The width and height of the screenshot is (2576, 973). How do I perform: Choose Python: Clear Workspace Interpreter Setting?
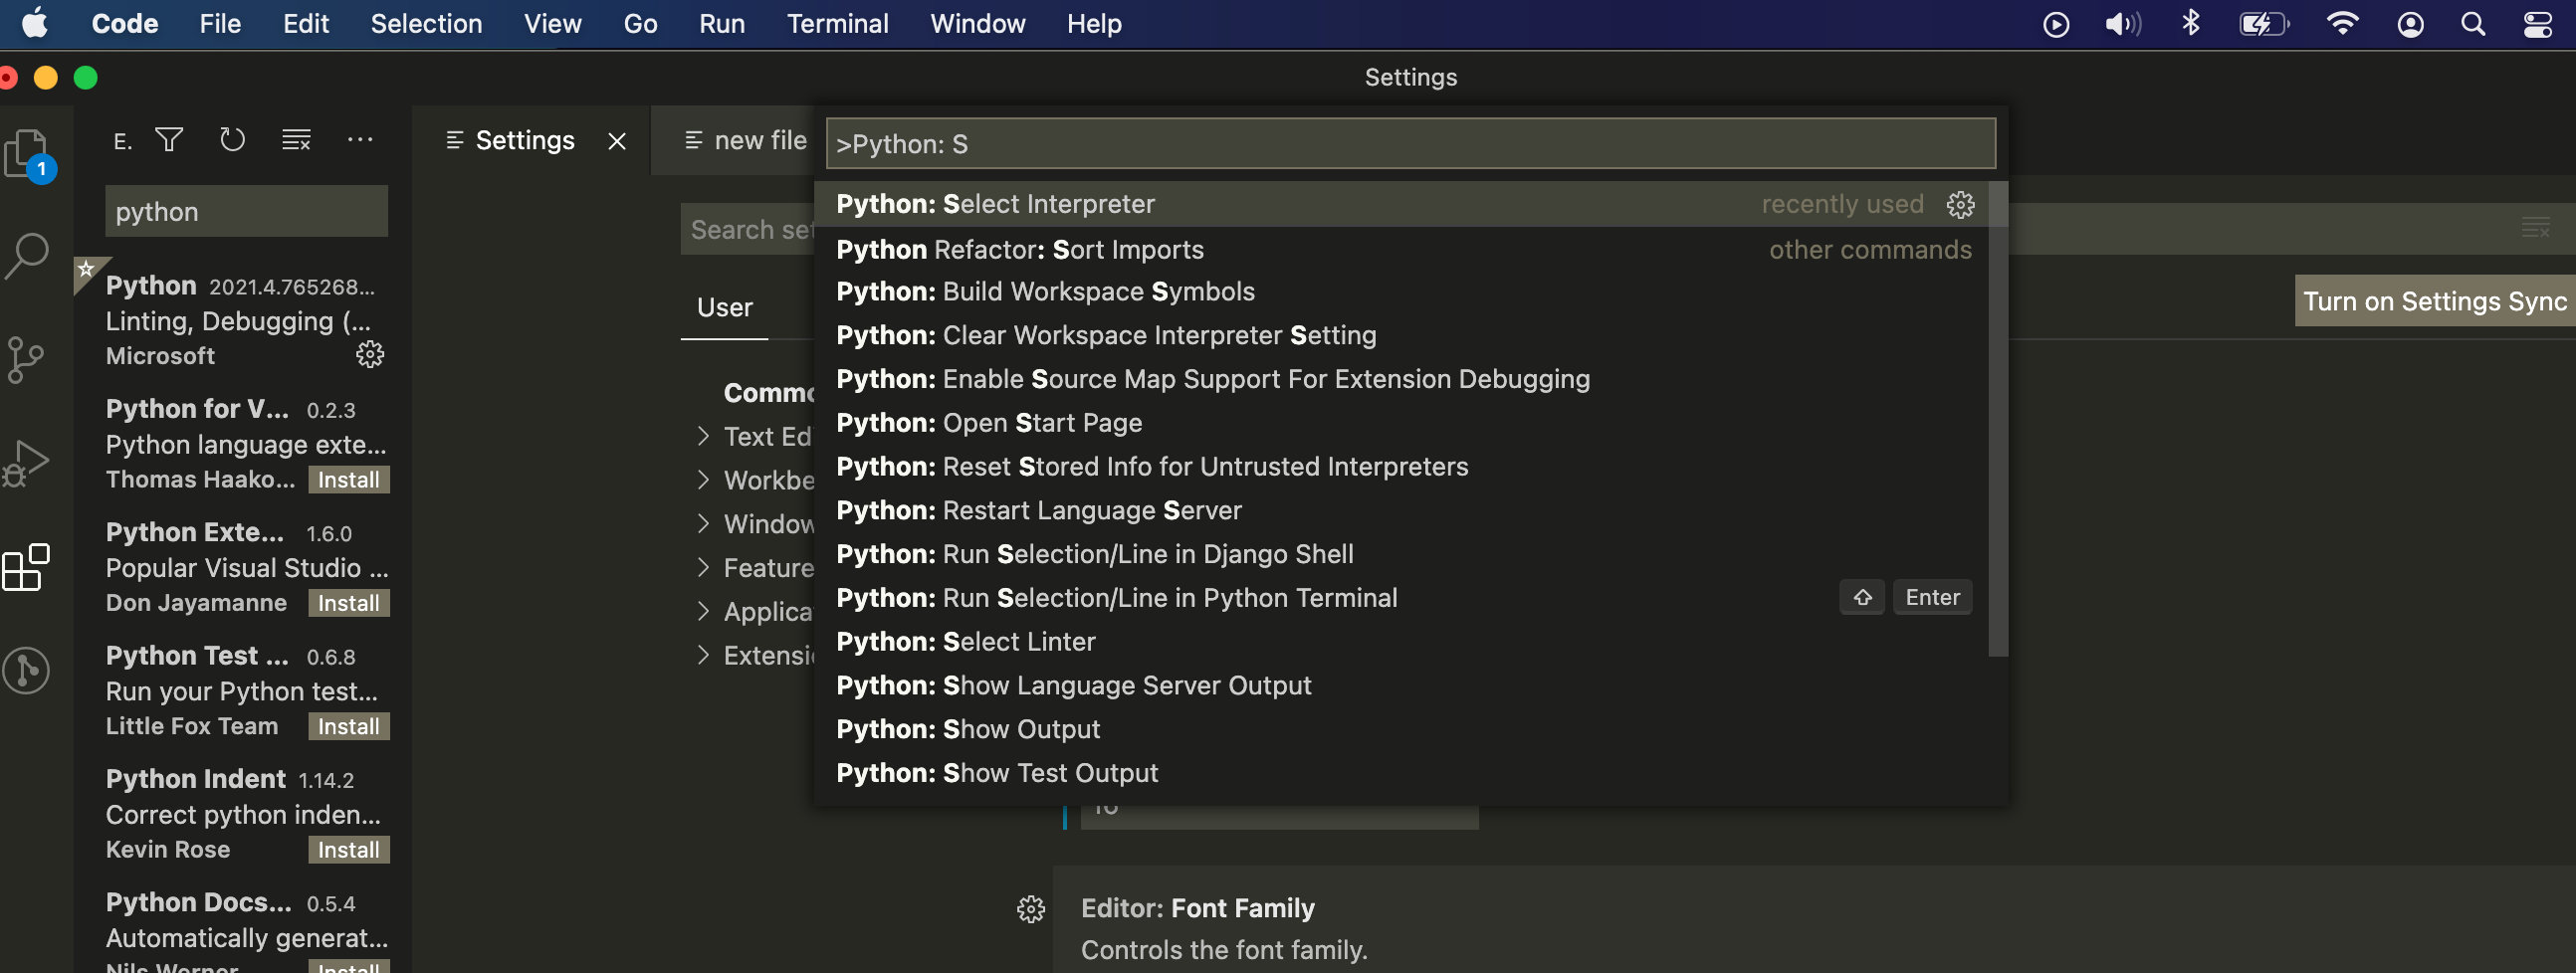(1402, 336)
